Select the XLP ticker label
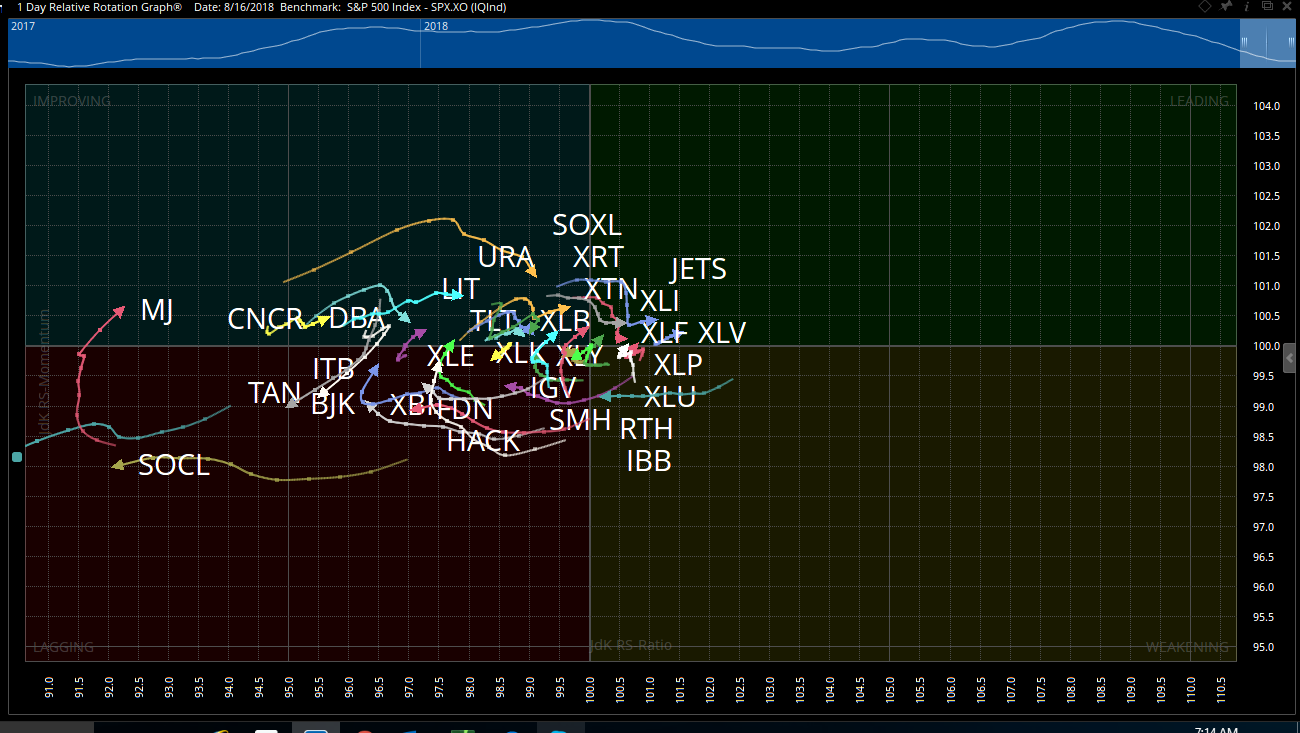This screenshot has height=733, width=1300. pyautogui.click(x=678, y=365)
